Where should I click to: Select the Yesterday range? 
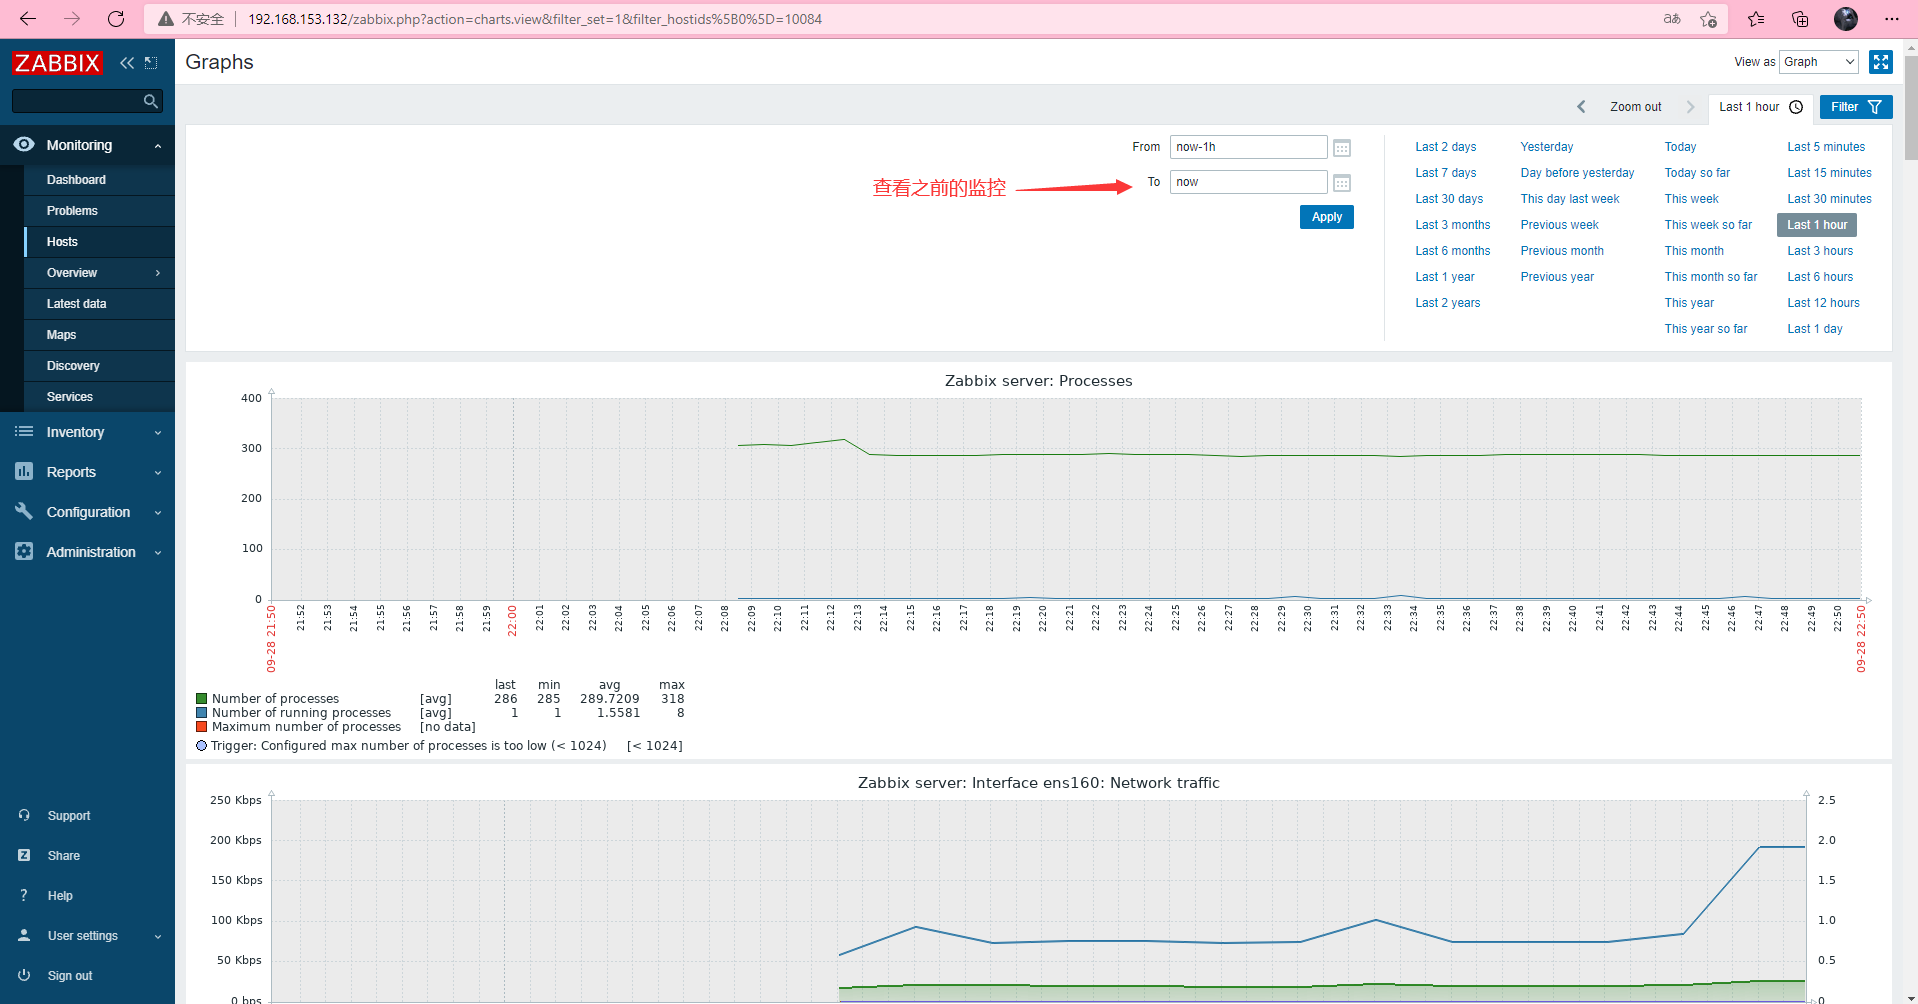pos(1546,147)
